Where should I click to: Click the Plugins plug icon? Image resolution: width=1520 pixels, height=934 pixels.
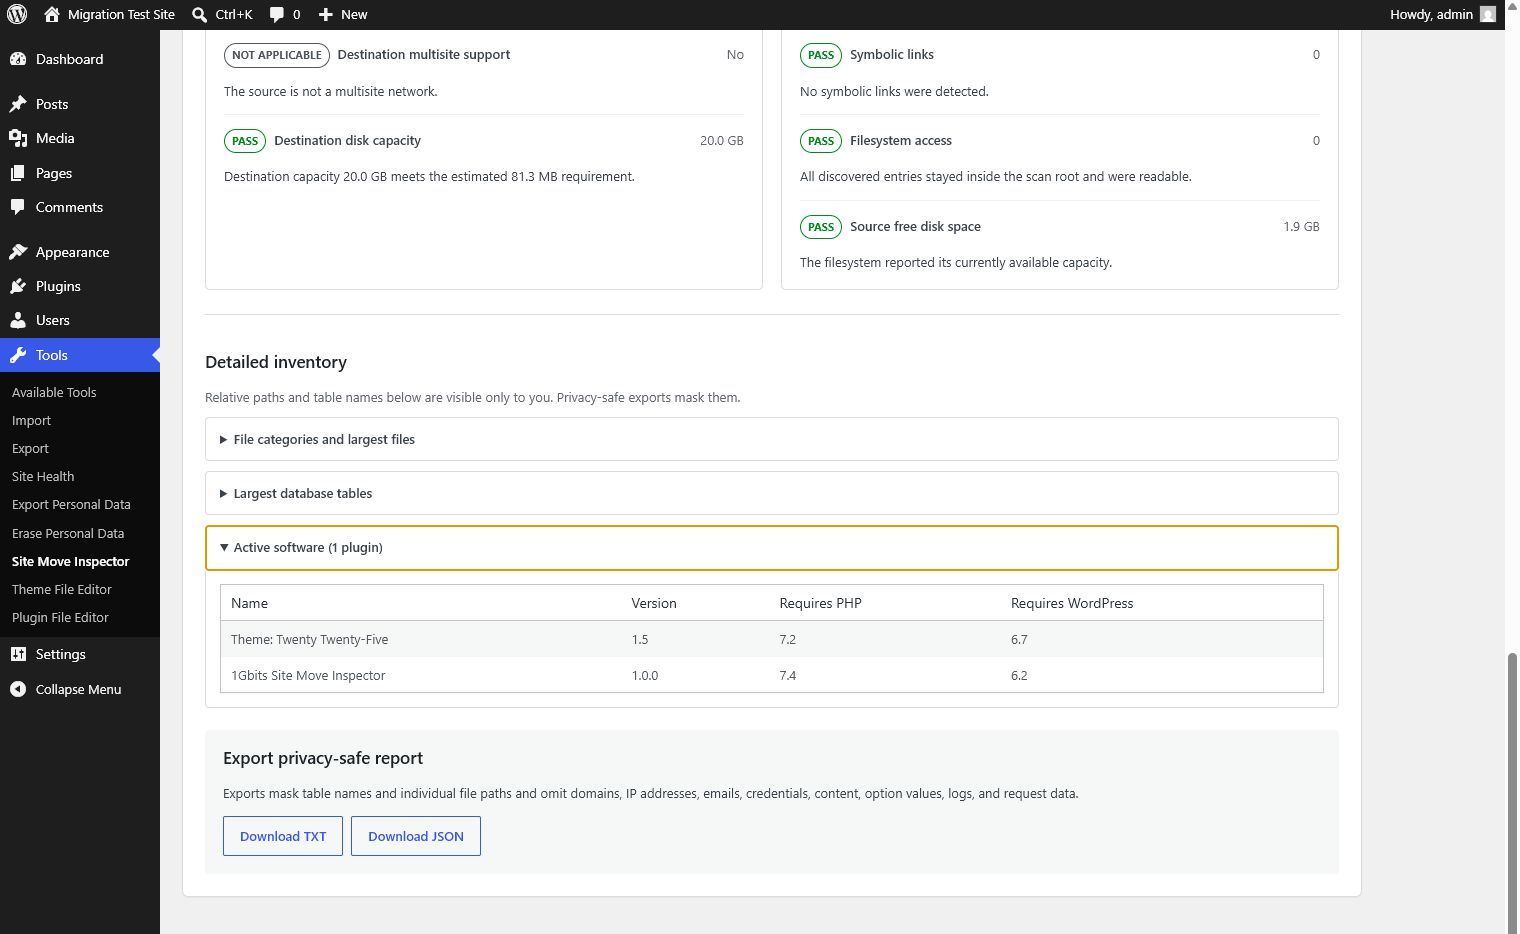[18, 286]
